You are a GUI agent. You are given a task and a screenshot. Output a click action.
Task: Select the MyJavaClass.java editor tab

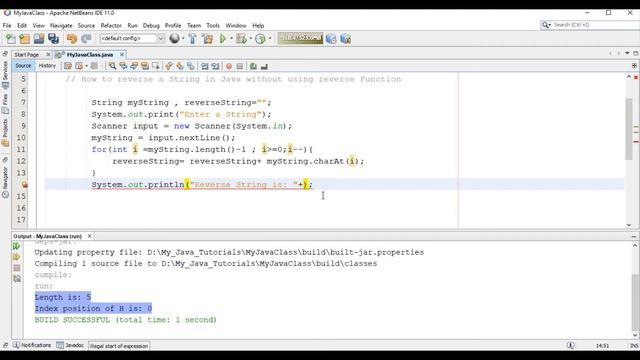coord(90,54)
